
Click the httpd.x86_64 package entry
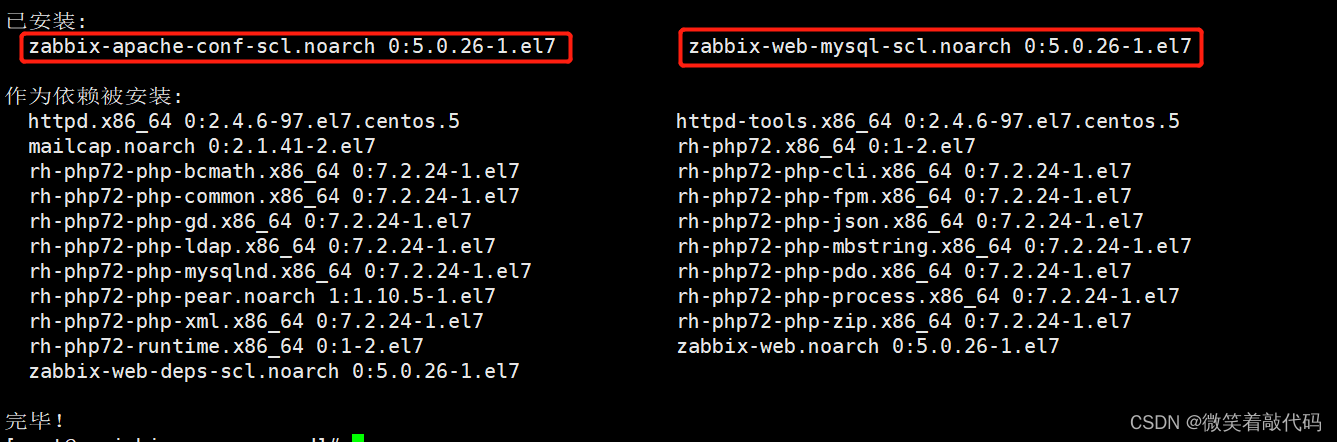pos(244,122)
